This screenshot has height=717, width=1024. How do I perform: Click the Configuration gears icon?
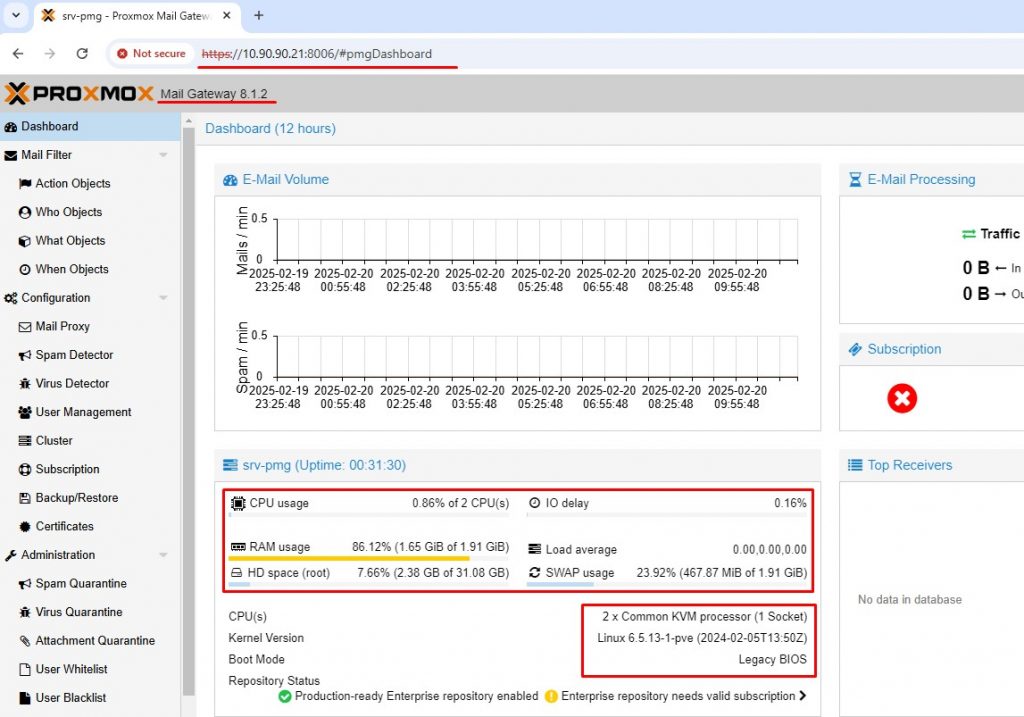(x=10, y=298)
